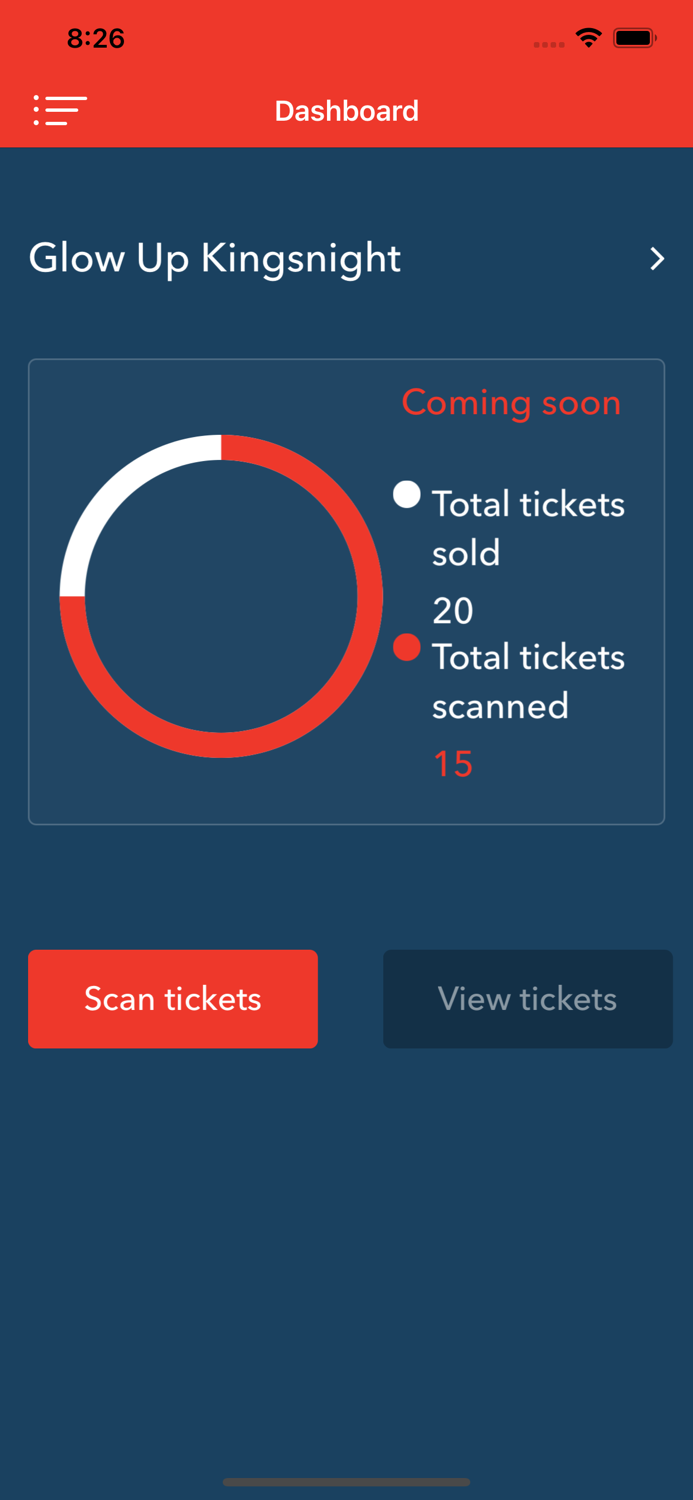Screen dimensions: 693x1500
Task: Tap the clock showing 8:26
Action: coord(96,38)
